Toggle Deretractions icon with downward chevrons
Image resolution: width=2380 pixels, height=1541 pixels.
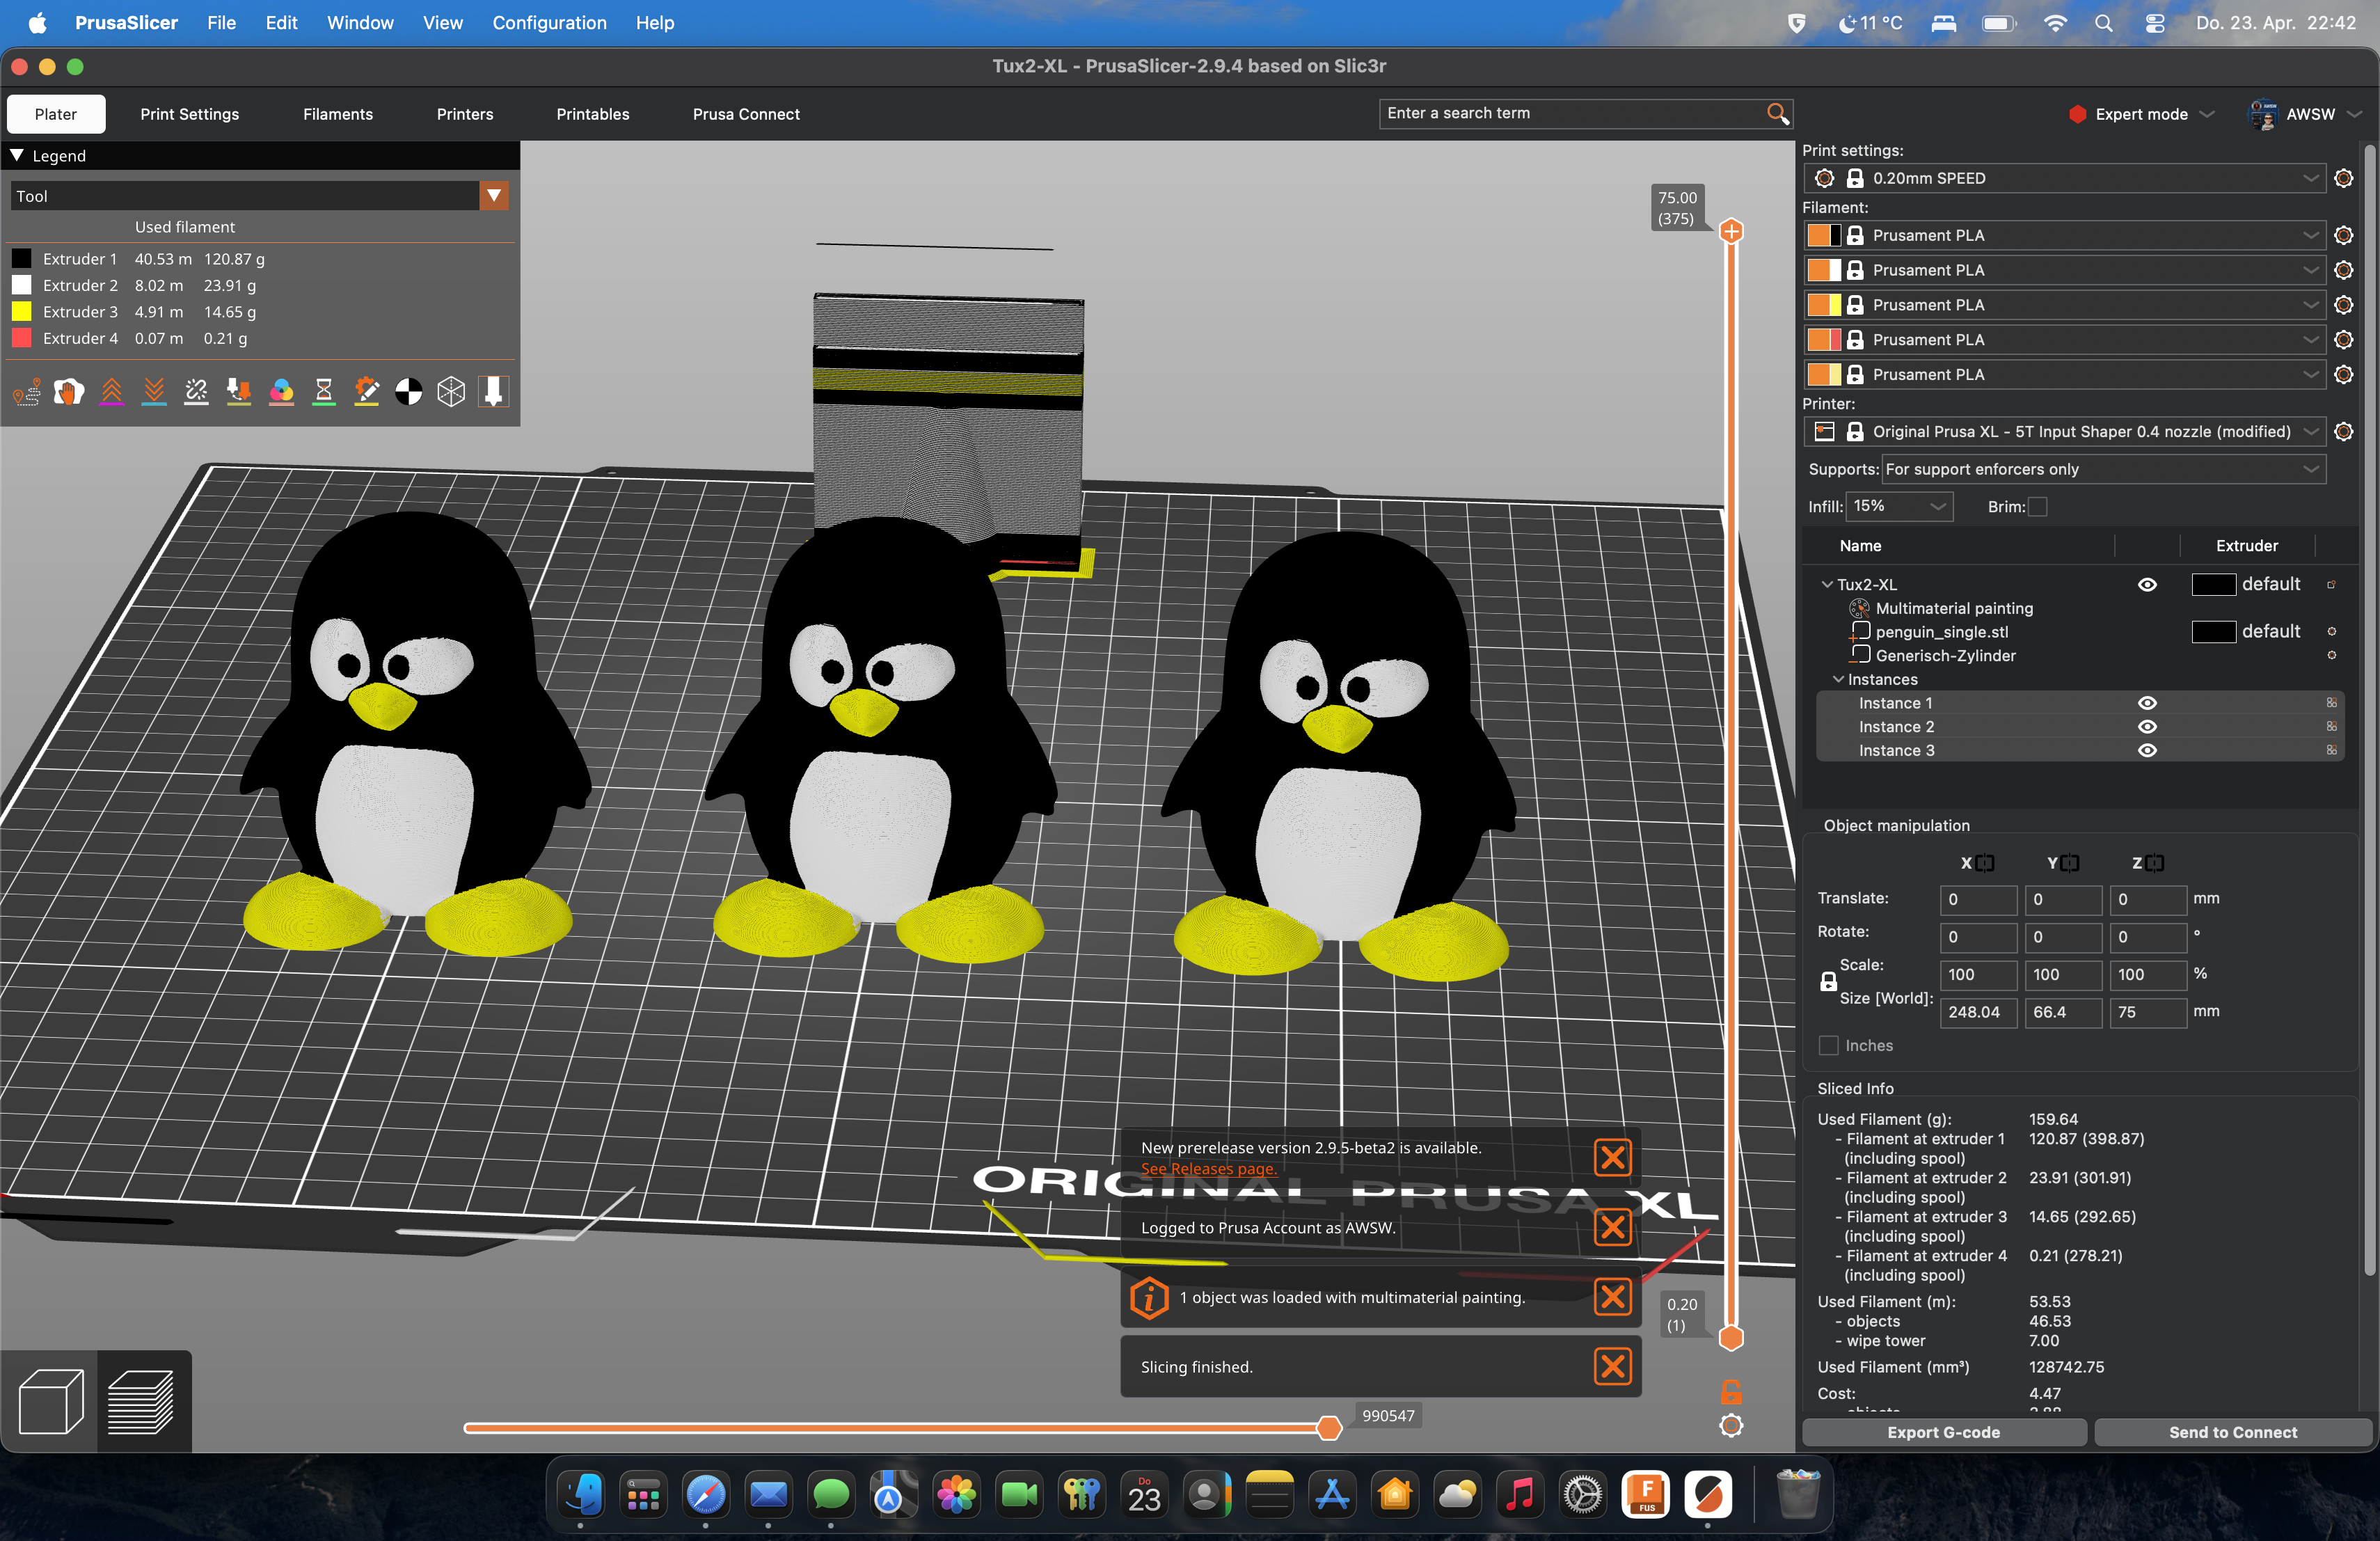[154, 392]
